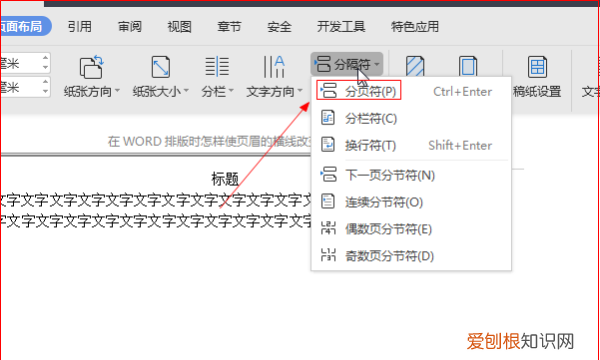Click the 稿纸设置 manuscript paper icon
This screenshot has width=600, height=360.
coord(537,67)
